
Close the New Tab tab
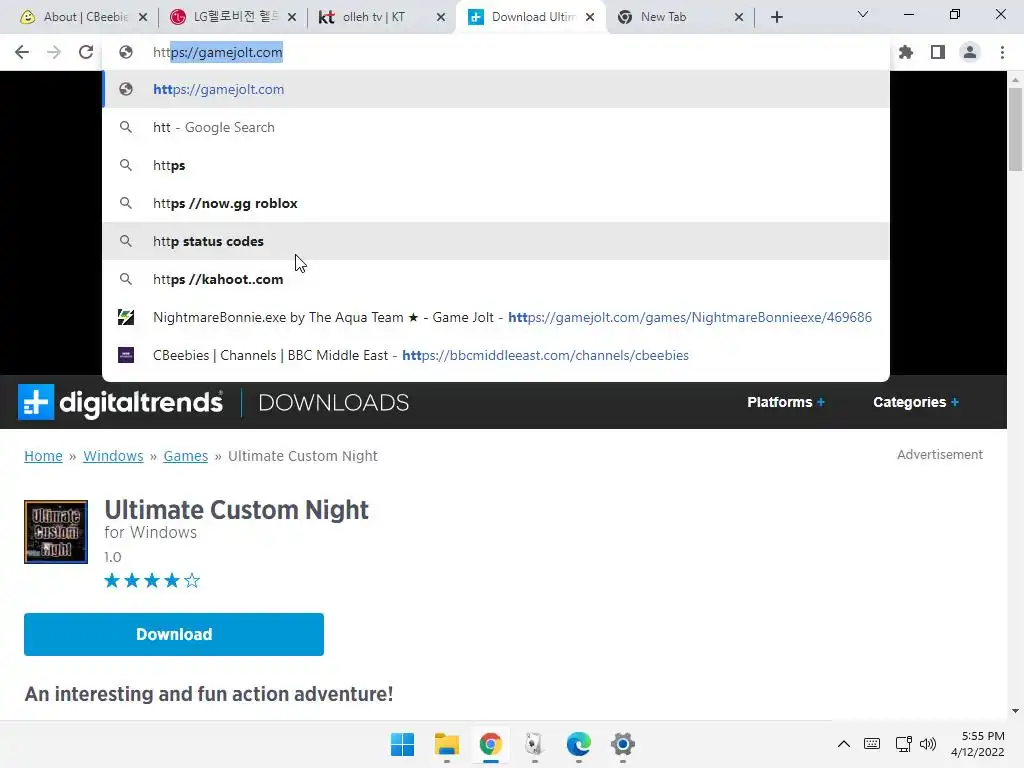(739, 17)
